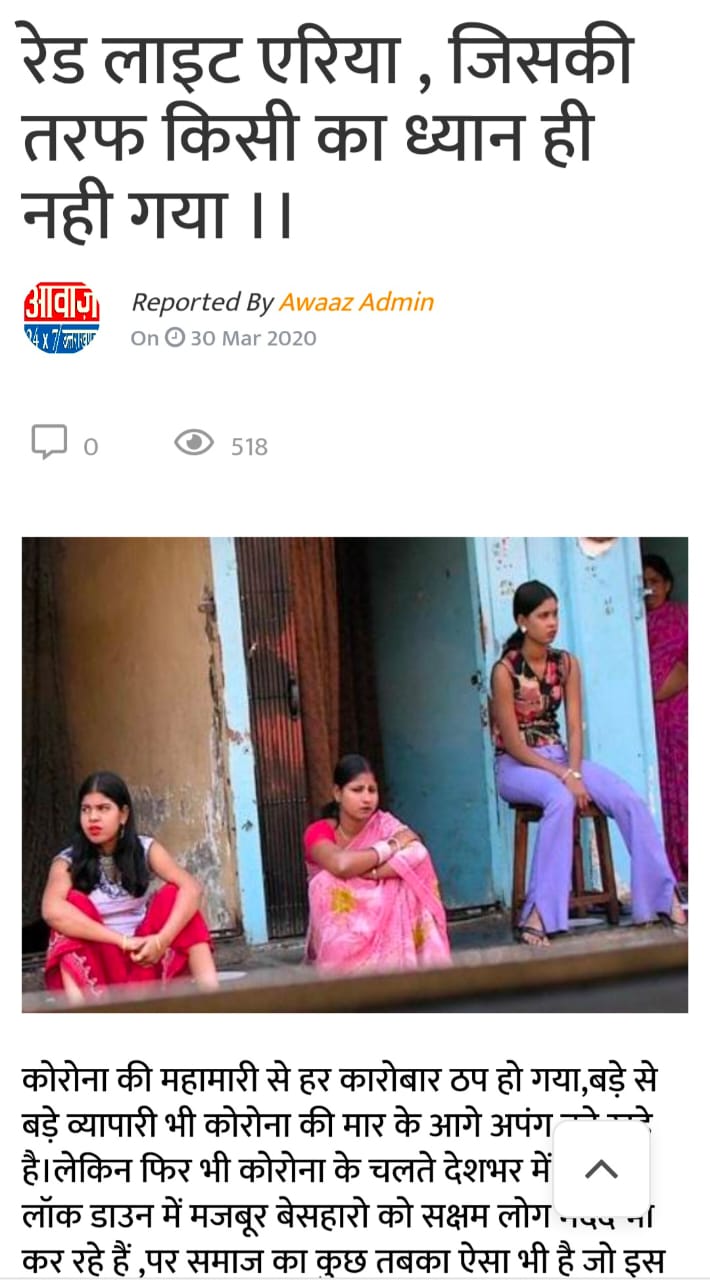This screenshot has height=1280, width=710.
Task: Click the 30 Mar 2020 date
Action: tap(253, 338)
